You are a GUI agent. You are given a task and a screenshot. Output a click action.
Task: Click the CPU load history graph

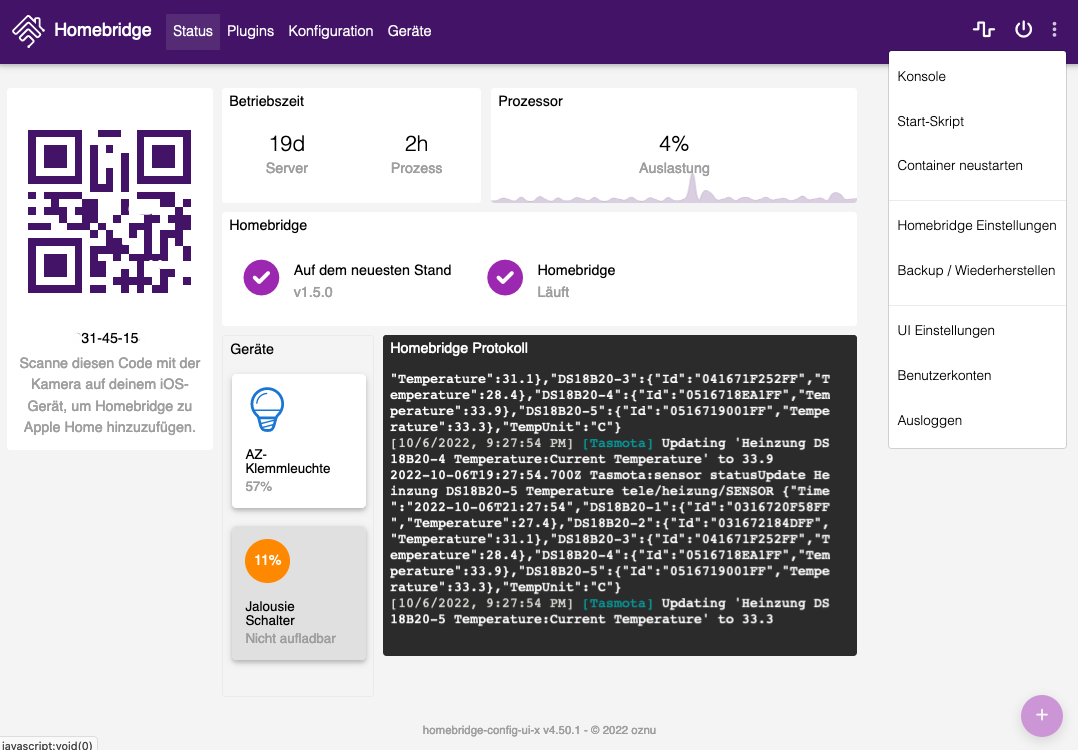point(674,190)
